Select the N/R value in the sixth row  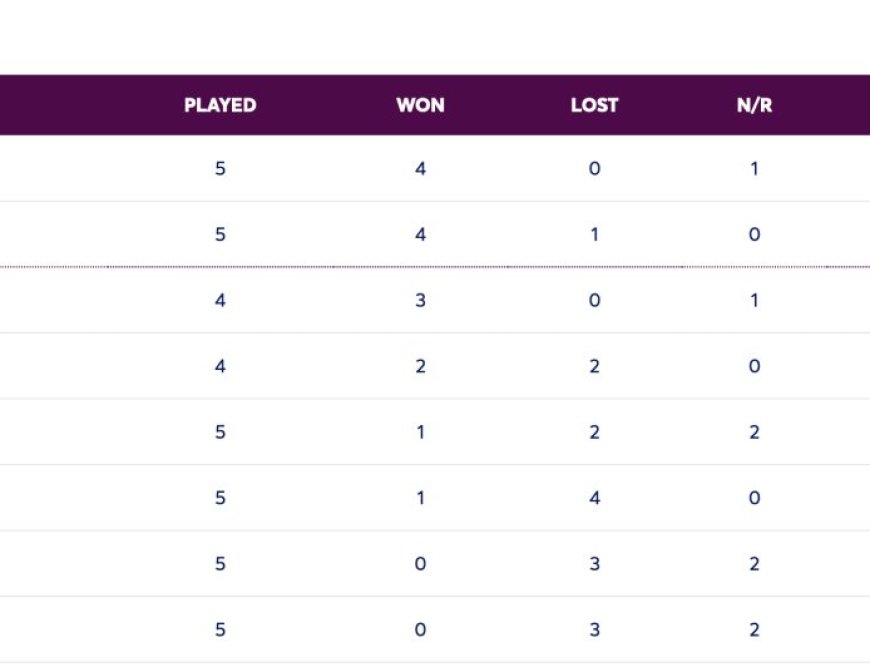pos(754,498)
